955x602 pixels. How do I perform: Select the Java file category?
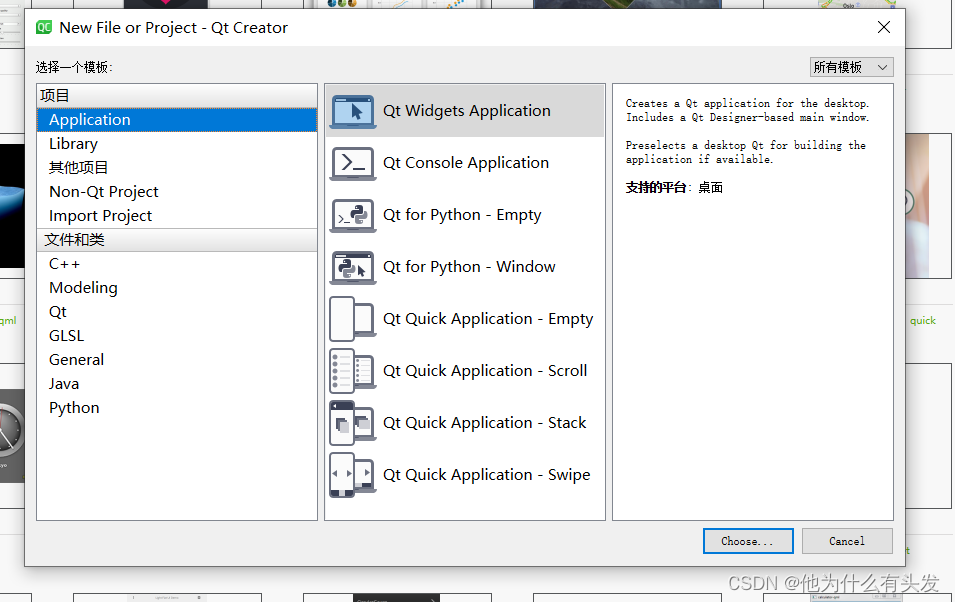pyautogui.click(x=177, y=384)
